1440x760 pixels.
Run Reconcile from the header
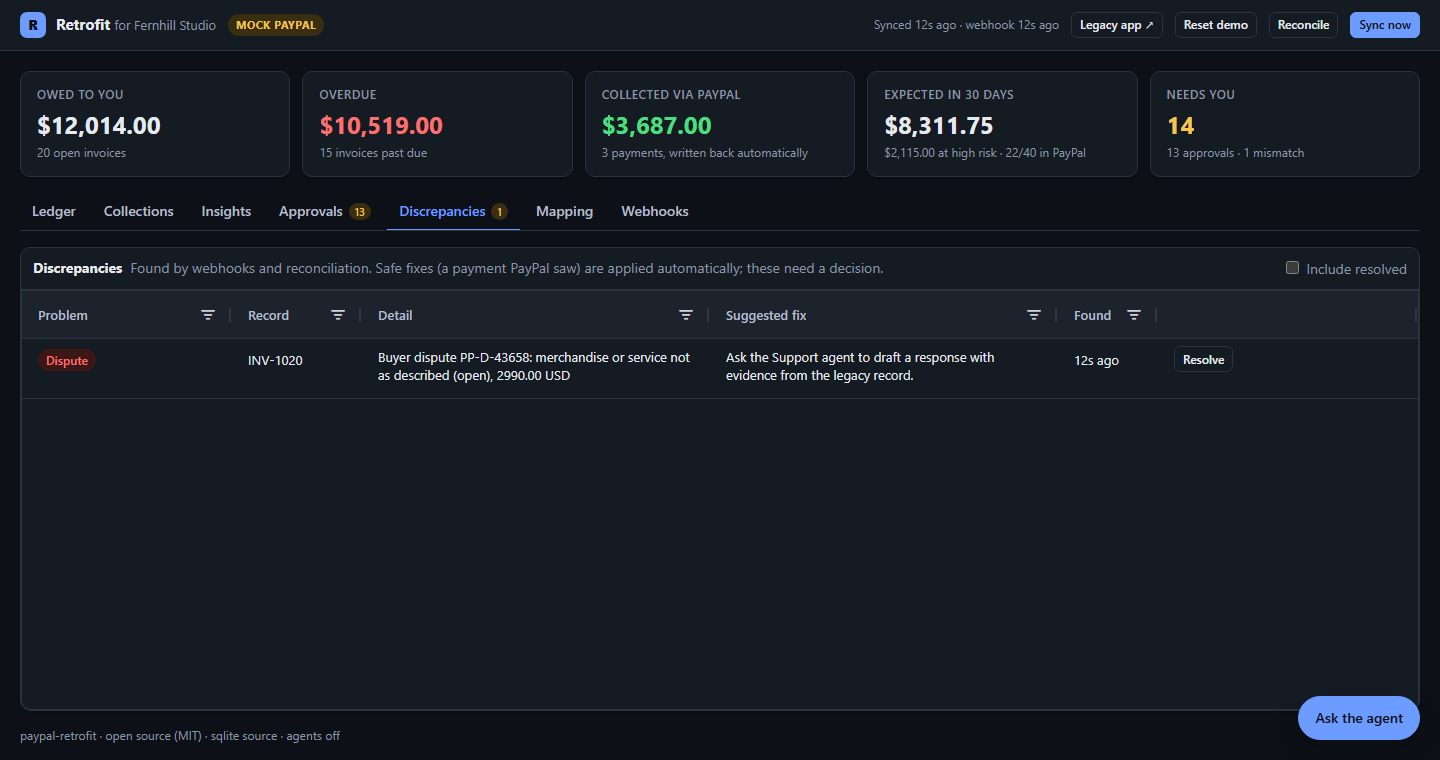(x=1303, y=25)
